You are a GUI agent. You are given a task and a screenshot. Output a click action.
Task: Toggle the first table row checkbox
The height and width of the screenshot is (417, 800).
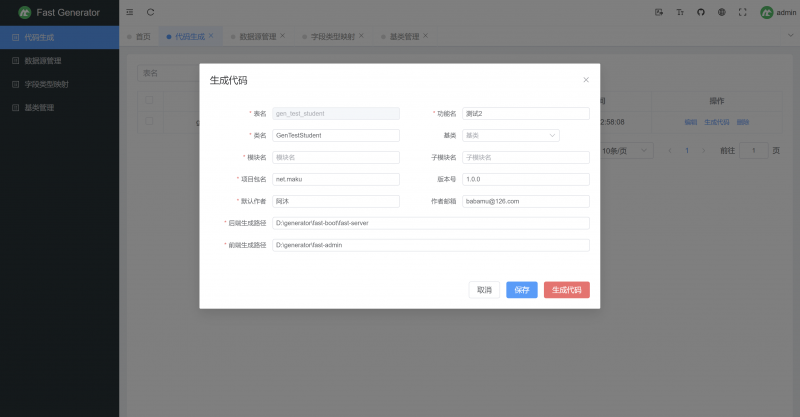pos(149,121)
